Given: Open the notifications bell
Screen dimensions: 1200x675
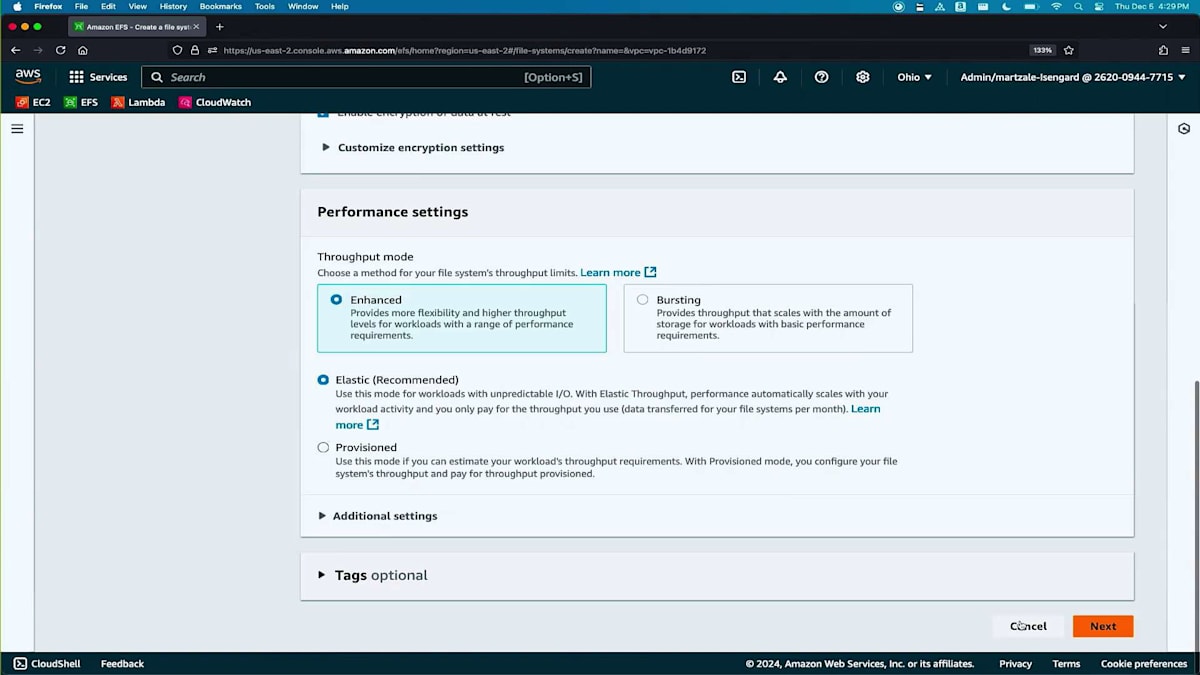Looking at the screenshot, I should (x=780, y=77).
